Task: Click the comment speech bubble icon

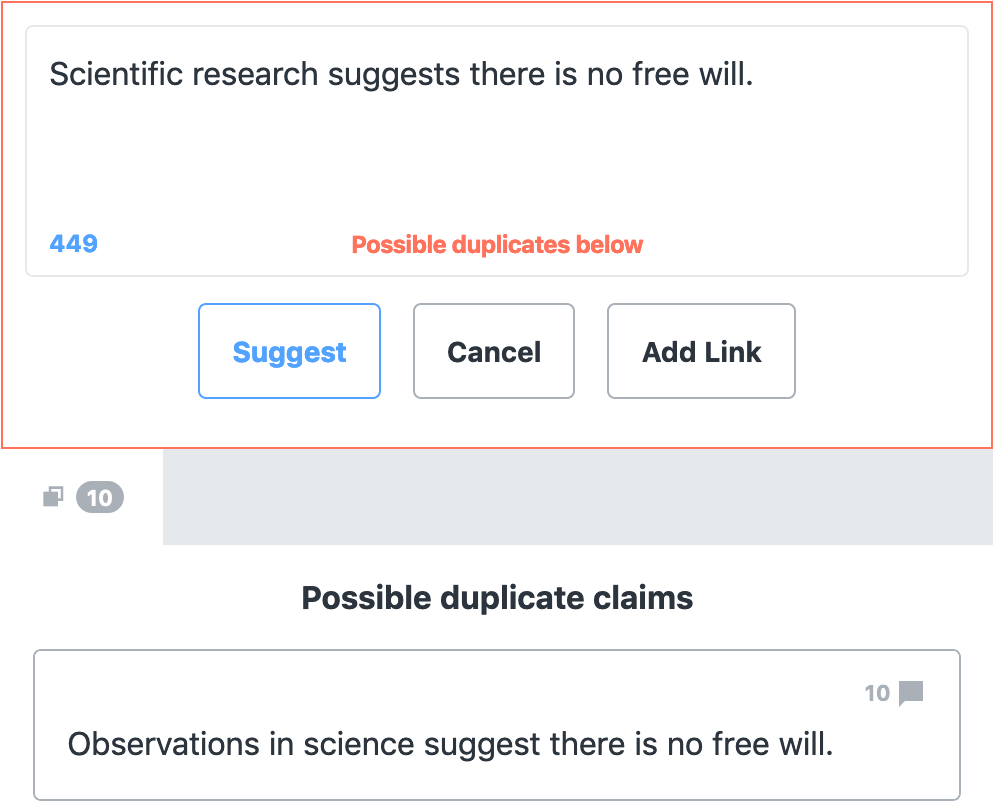Action: (911, 692)
